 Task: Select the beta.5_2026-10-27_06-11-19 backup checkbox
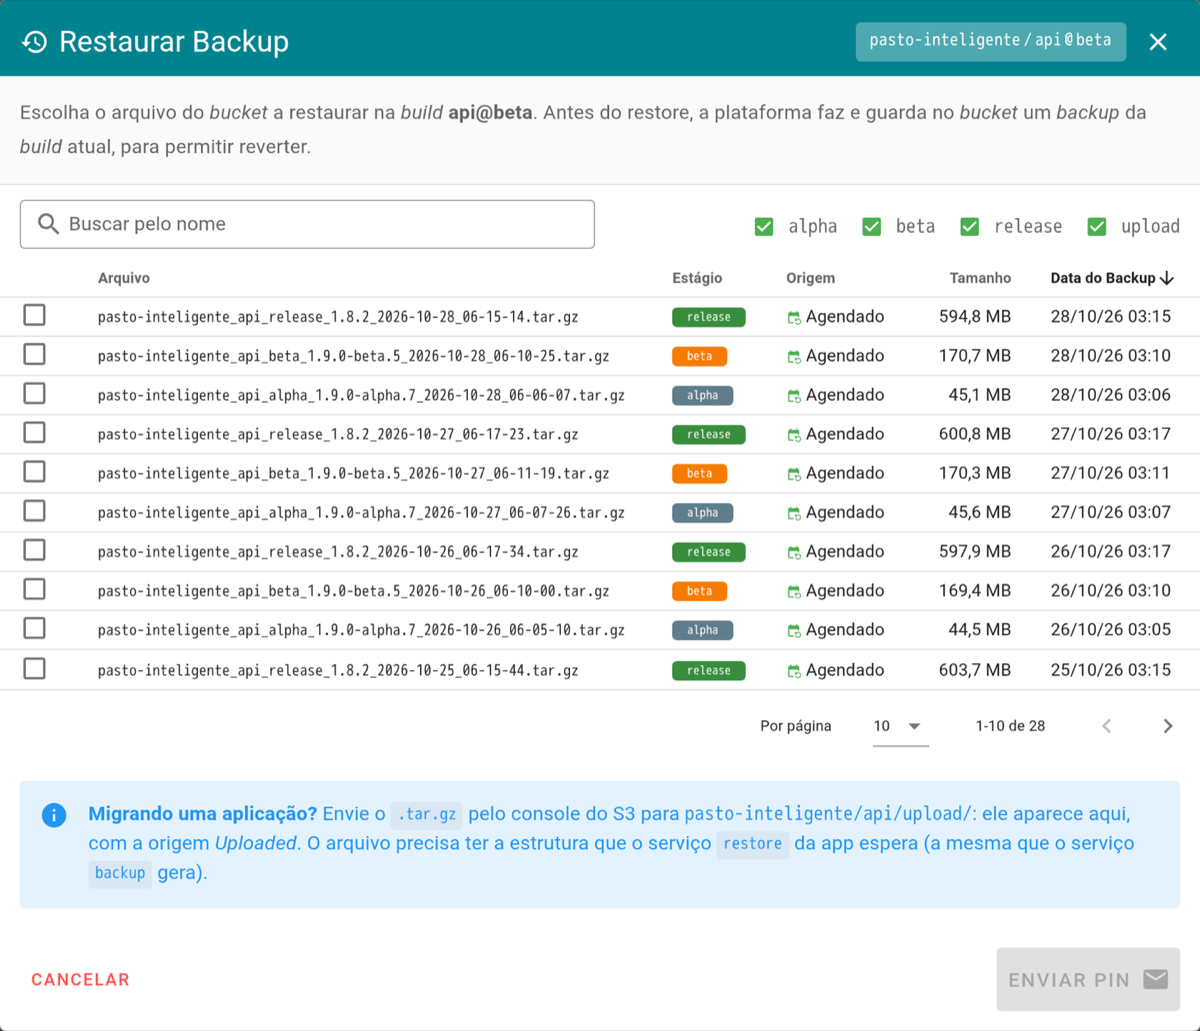pos(34,472)
